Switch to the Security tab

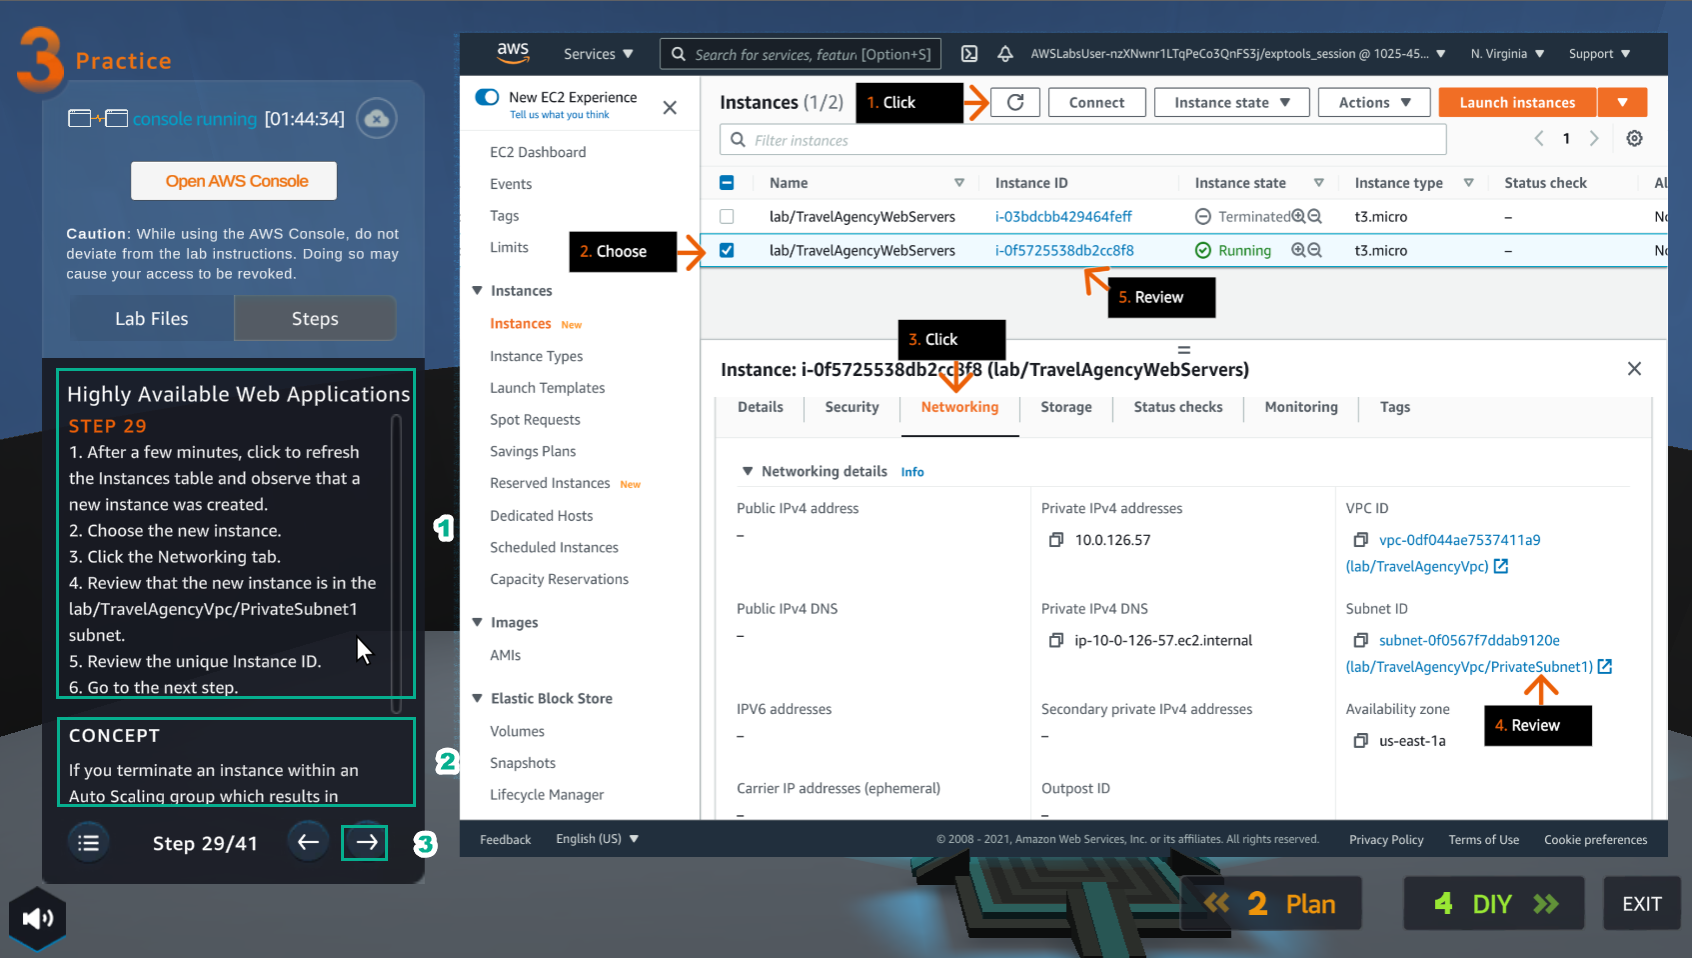coord(852,407)
